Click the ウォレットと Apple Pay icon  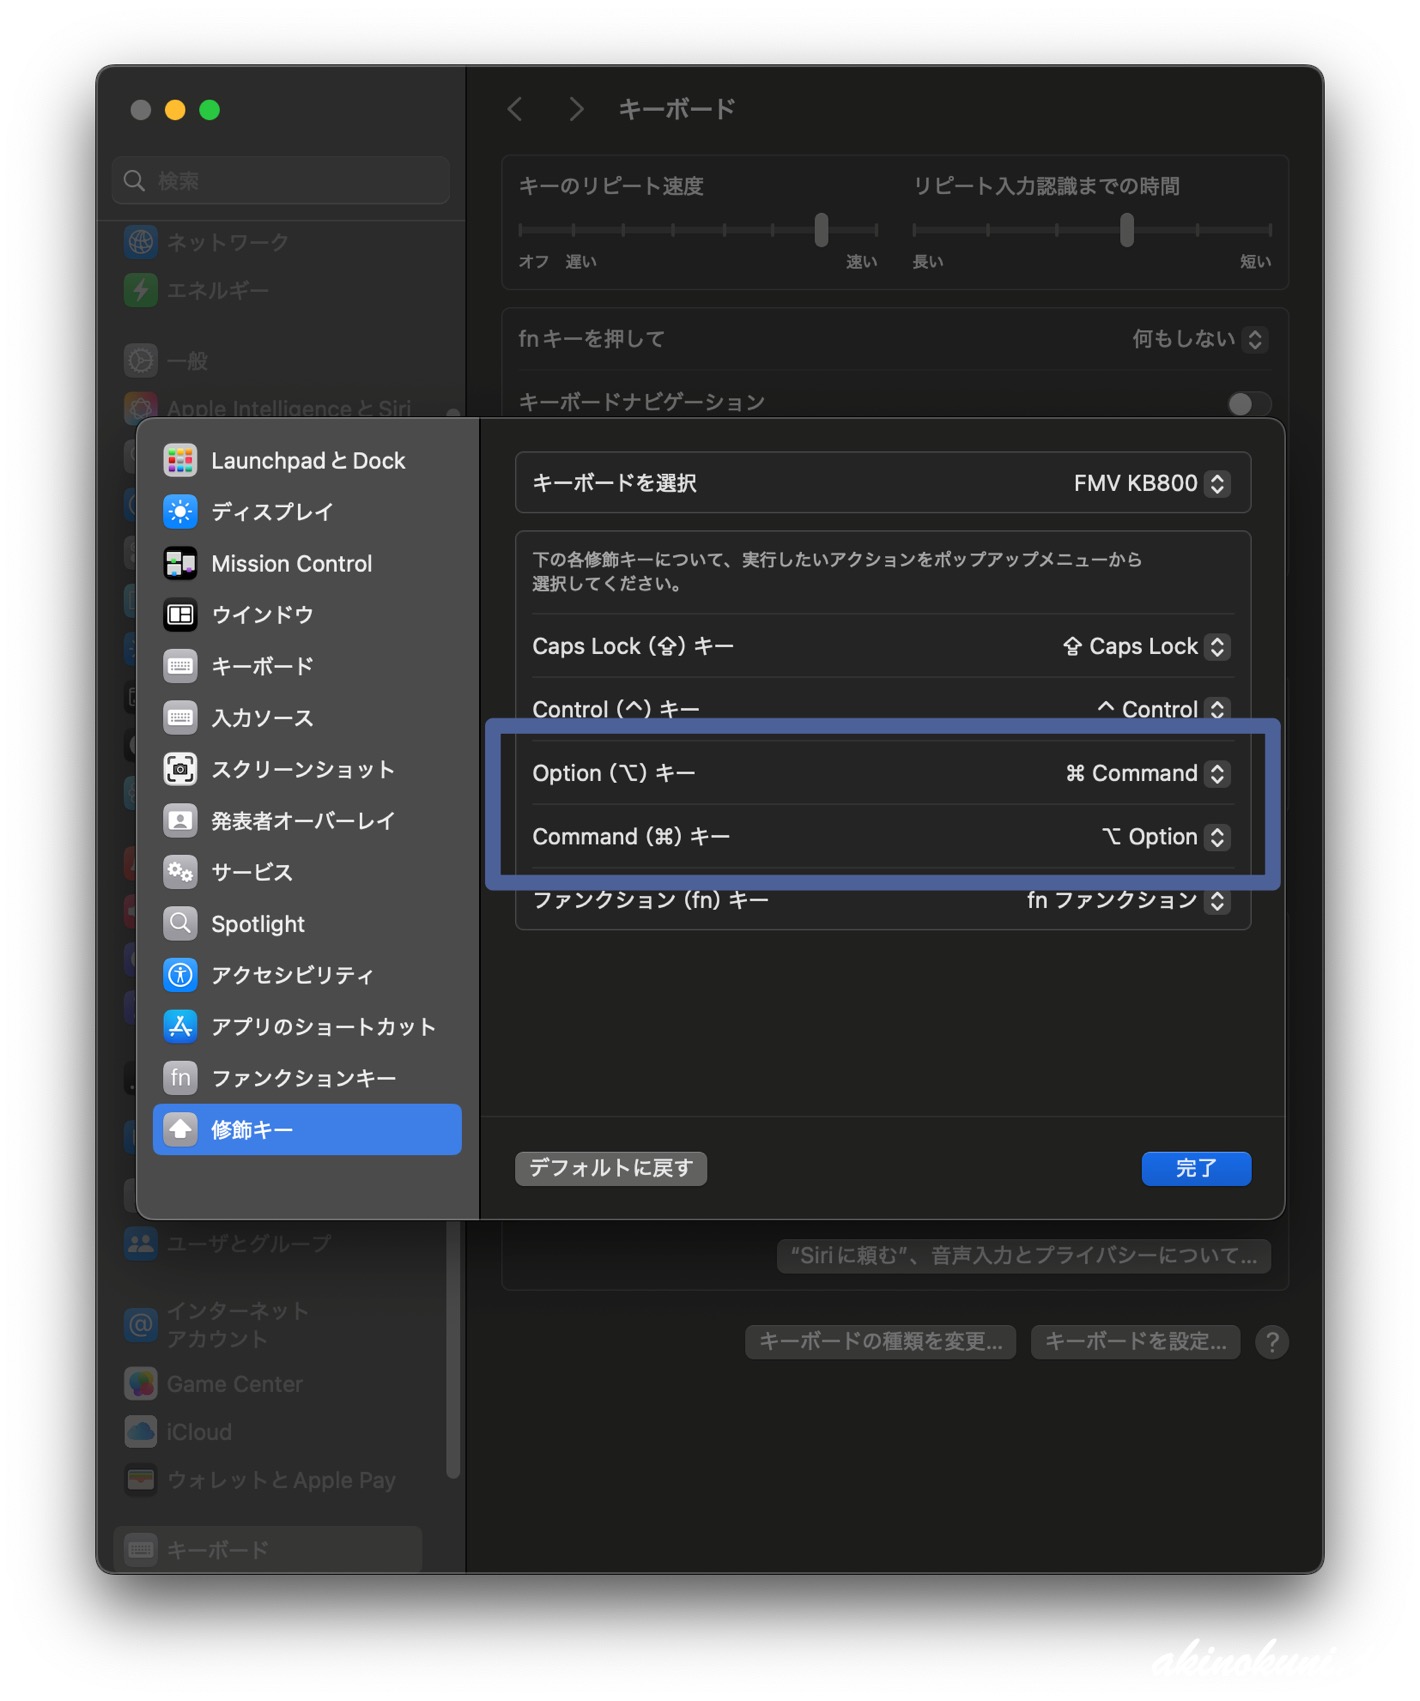141,1479
